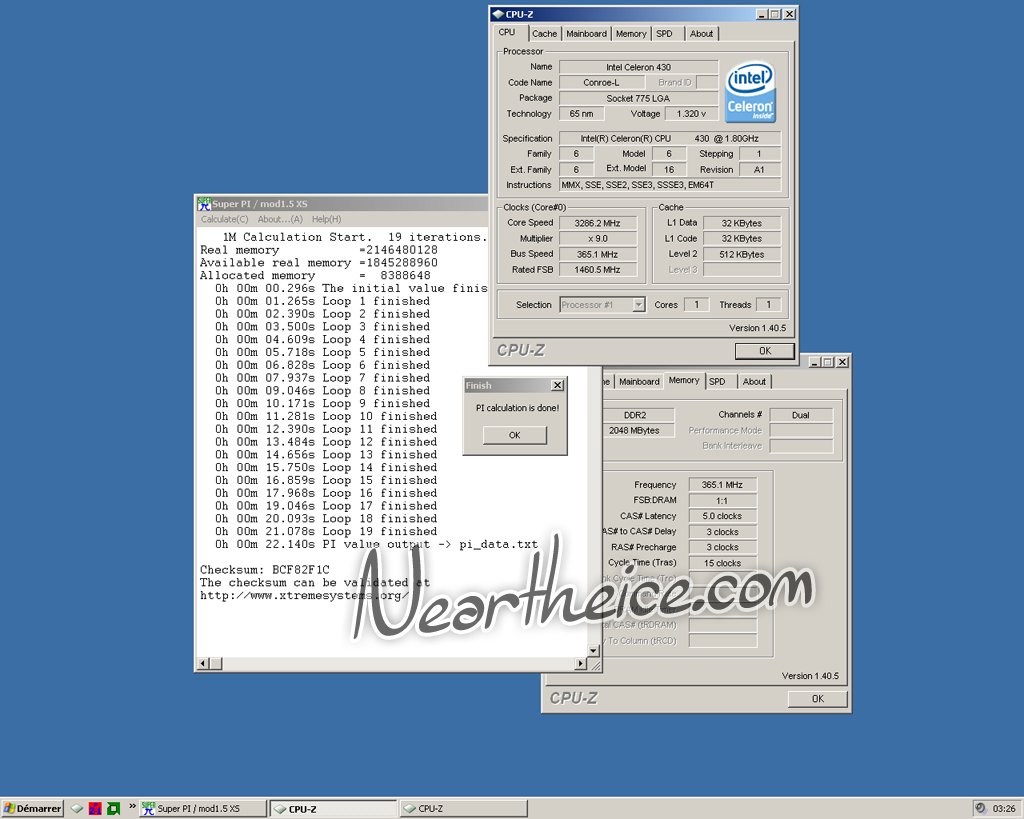Click the CPU-Z quick launch icon

77,809
